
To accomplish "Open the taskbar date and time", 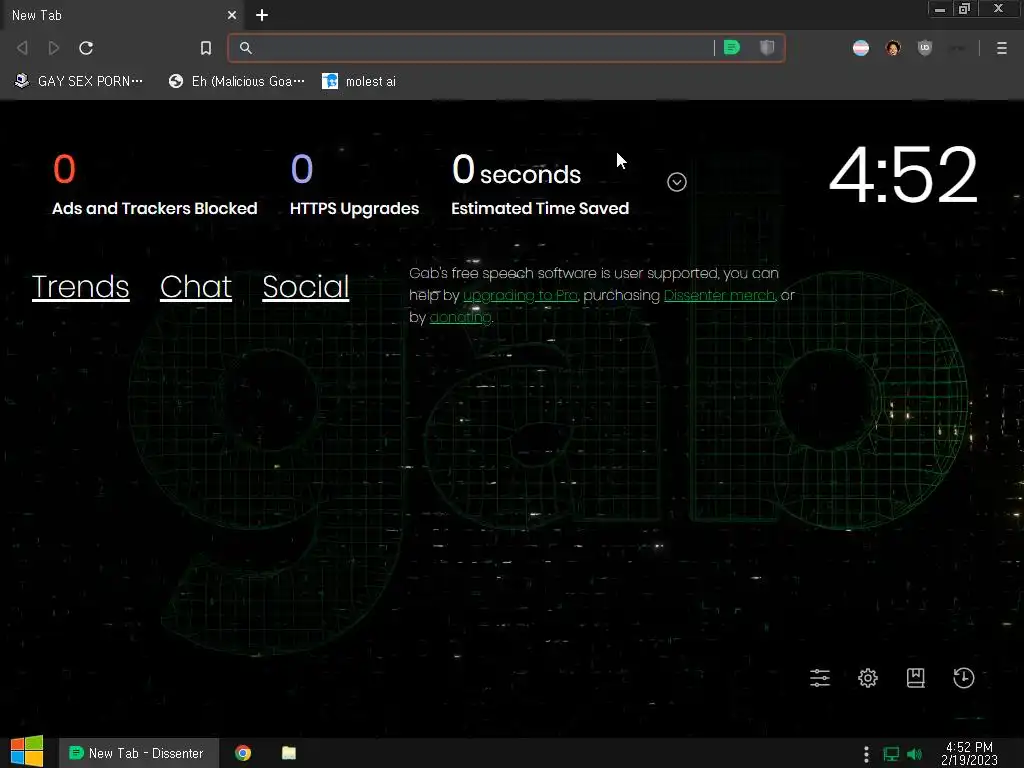I will 969,753.
